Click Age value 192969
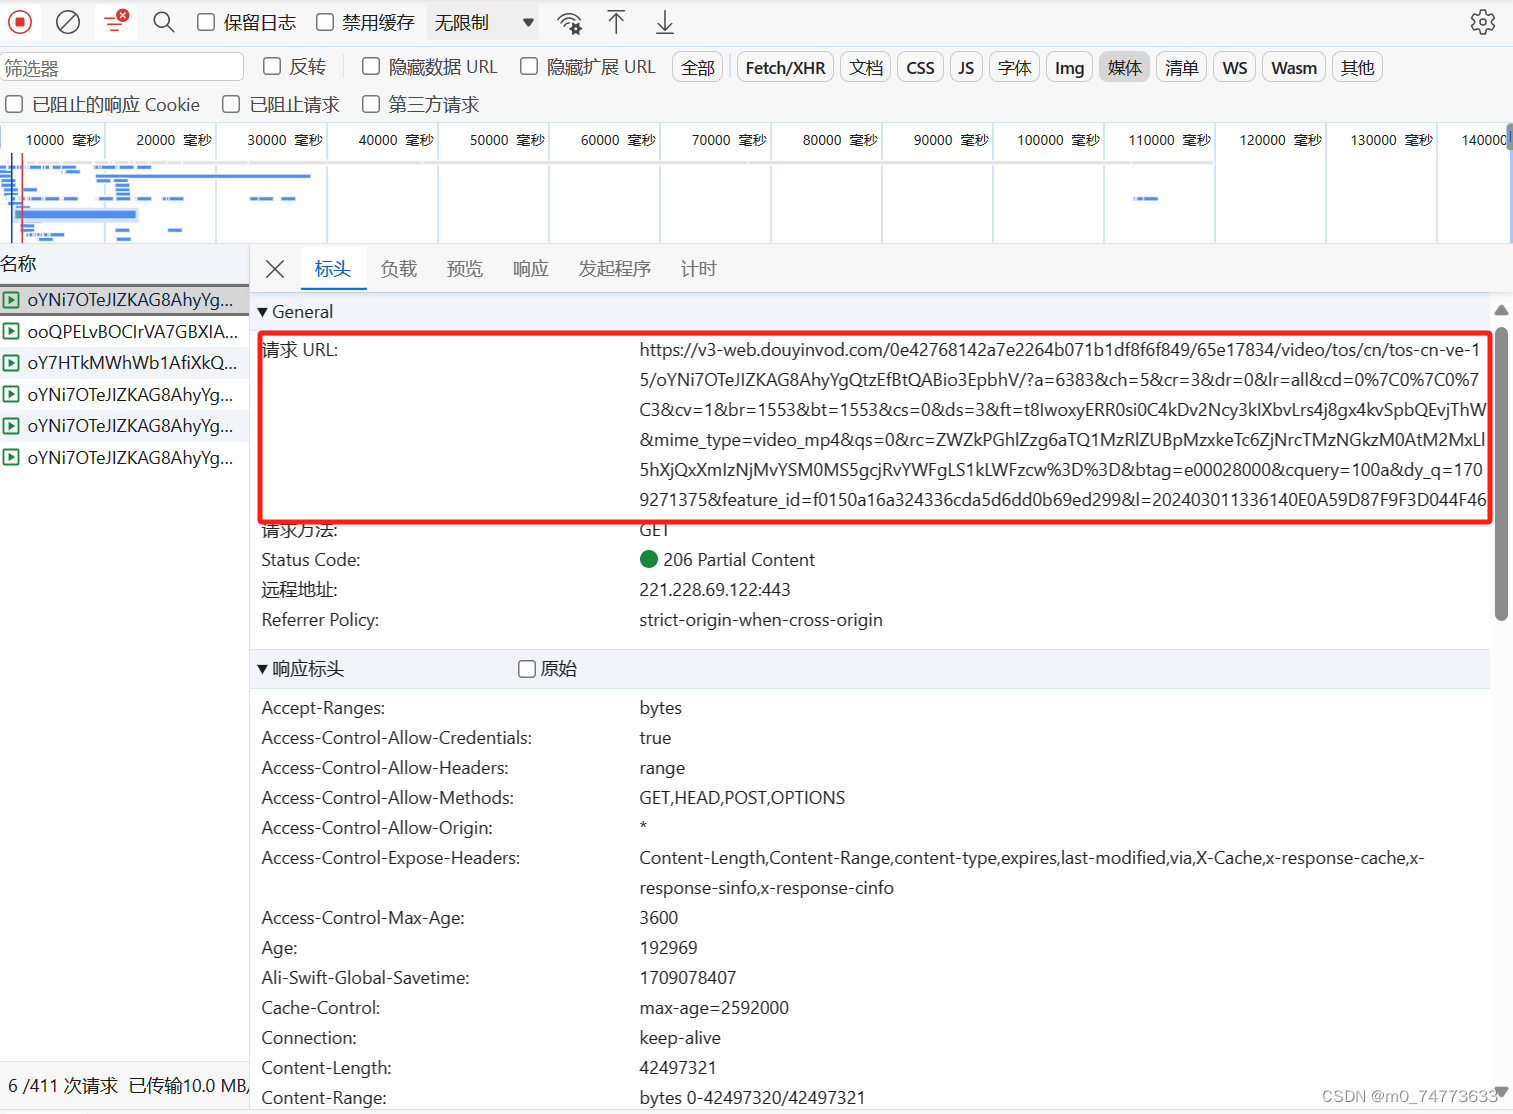The image size is (1513, 1114). 668,948
